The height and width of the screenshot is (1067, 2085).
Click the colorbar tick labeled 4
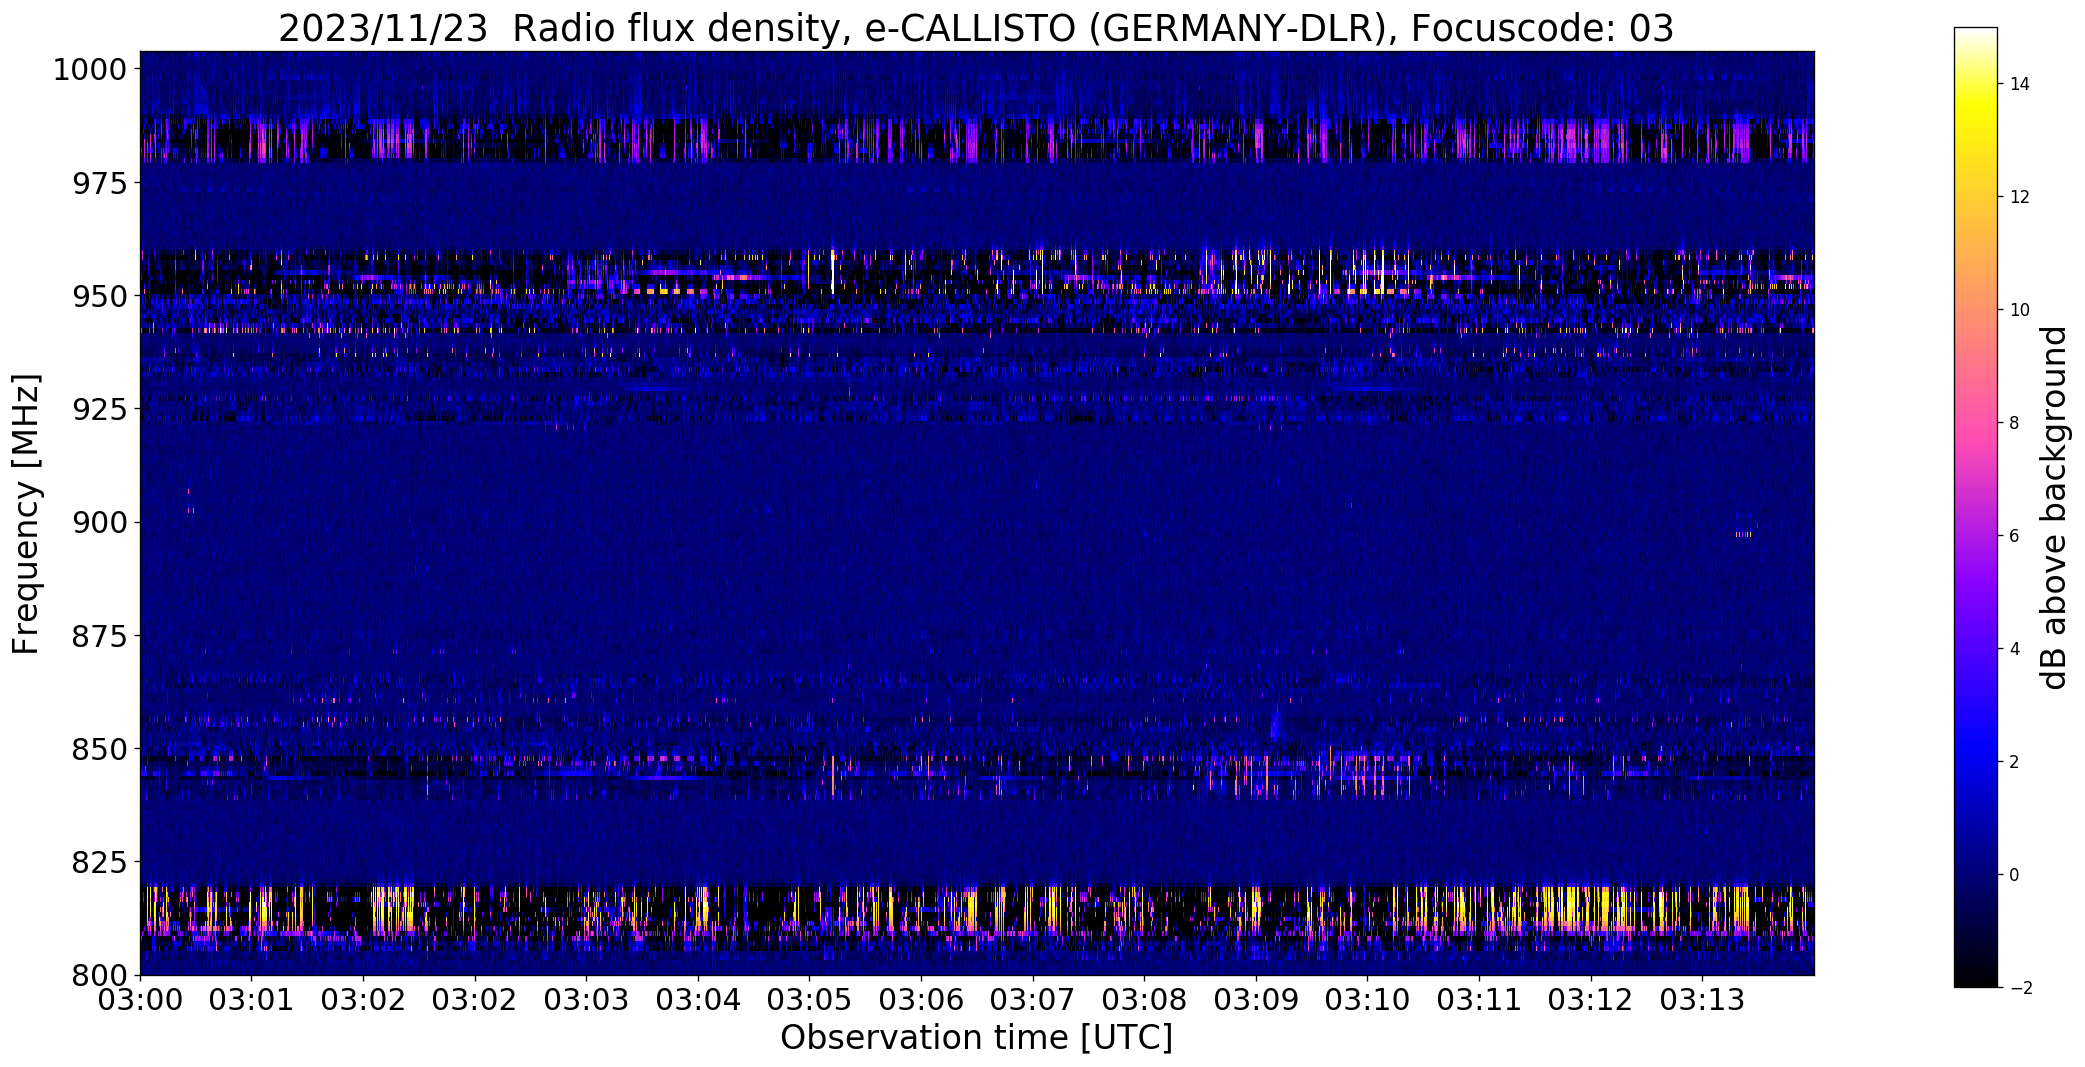tap(2014, 649)
